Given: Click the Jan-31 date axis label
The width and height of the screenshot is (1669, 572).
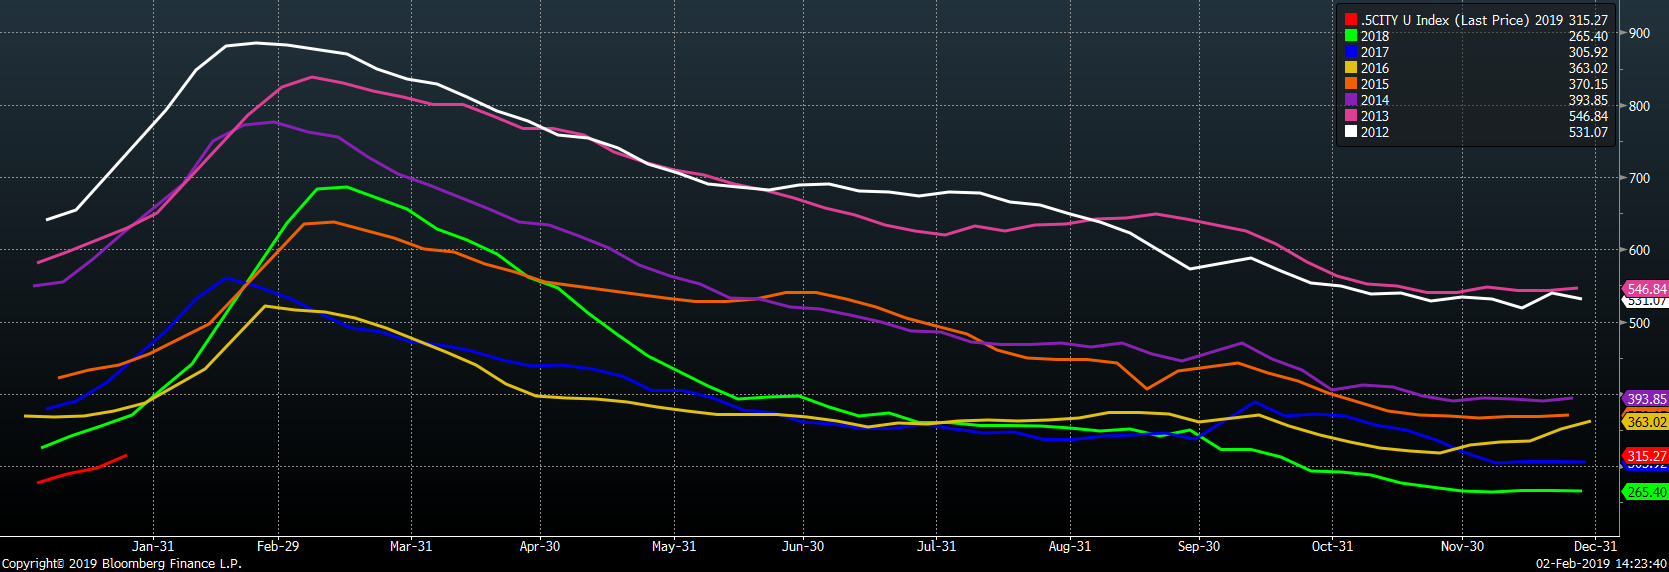Looking at the screenshot, I should tap(153, 546).
